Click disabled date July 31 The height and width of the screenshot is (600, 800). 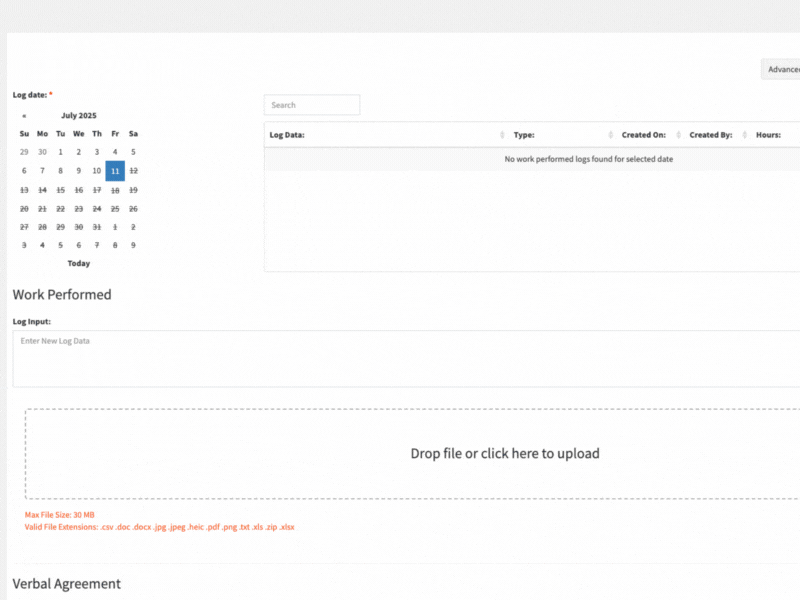(x=97, y=227)
